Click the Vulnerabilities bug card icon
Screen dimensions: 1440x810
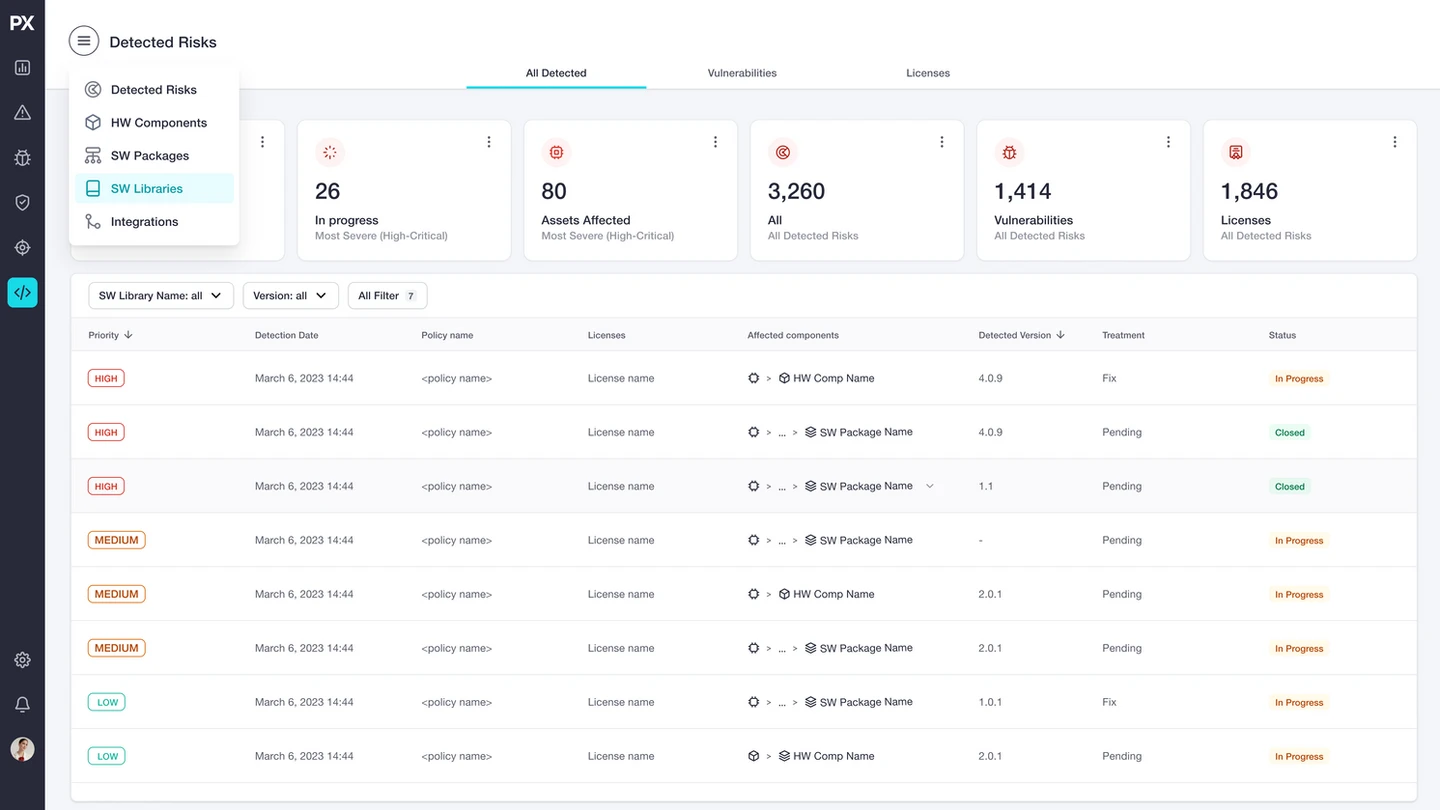pyautogui.click(x=1009, y=152)
